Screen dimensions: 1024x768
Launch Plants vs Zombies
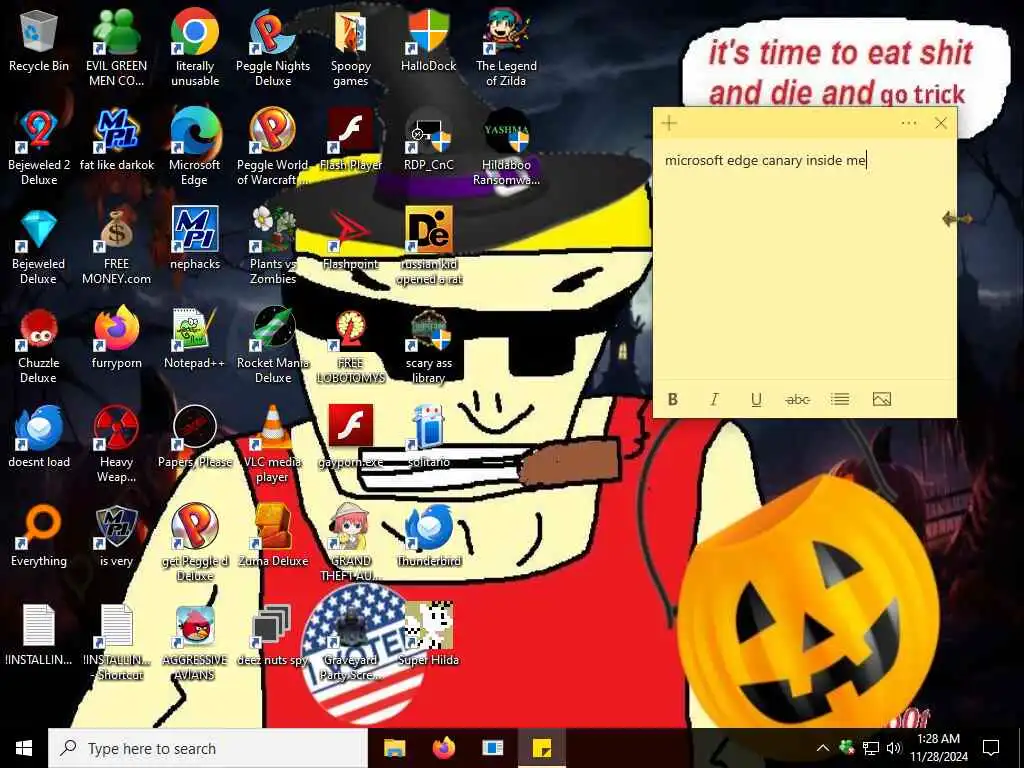273,246
